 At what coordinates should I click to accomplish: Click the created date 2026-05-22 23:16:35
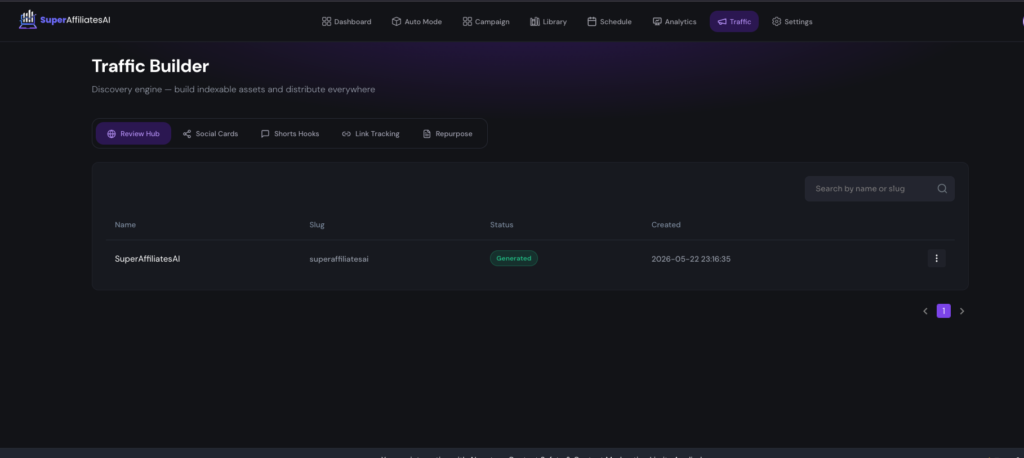[x=691, y=259]
